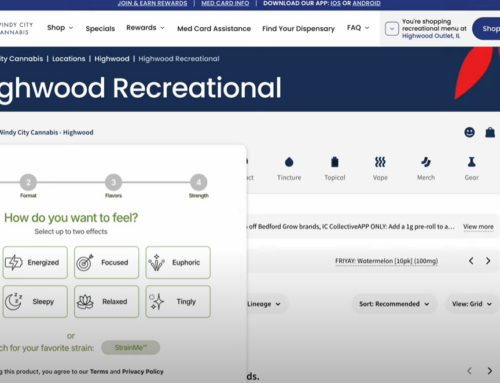Click the bottom carousel previous arrow

(469, 371)
